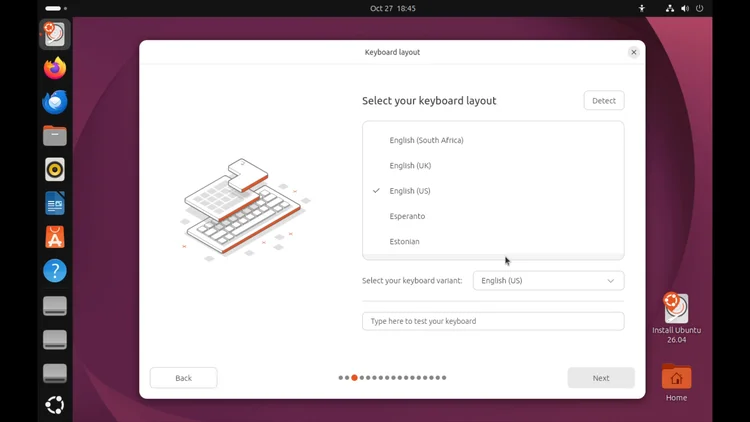Open the clock Oct 27 18:45 calendar
The image size is (750, 422).
[393, 8]
